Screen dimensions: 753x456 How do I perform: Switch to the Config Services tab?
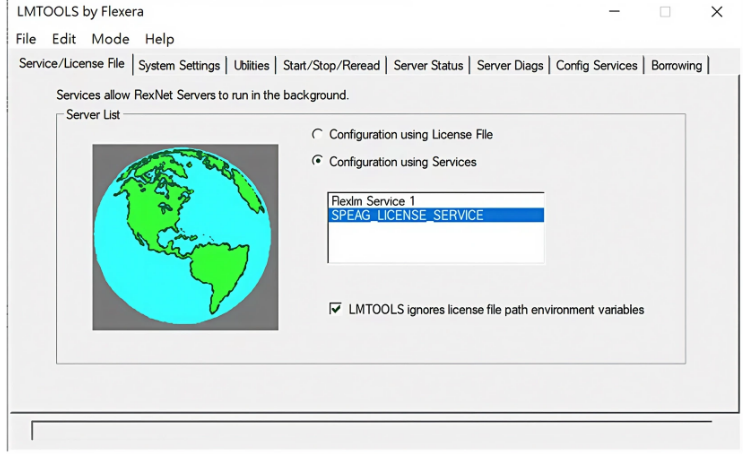[596, 65]
